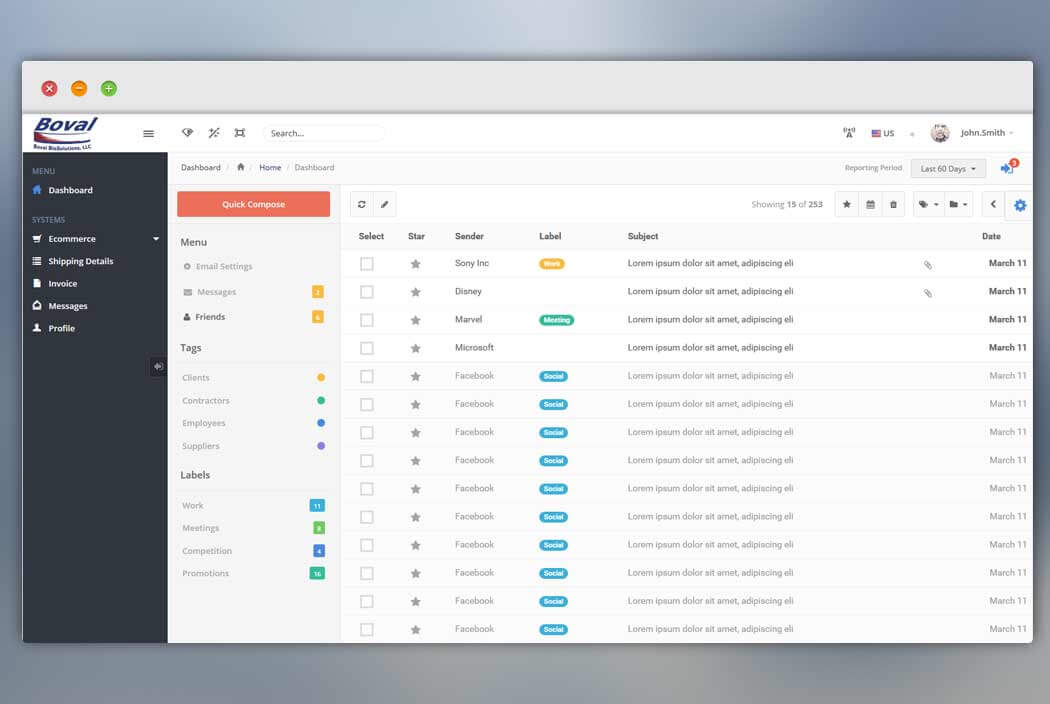This screenshot has height=704, width=1050.
Task: Open the US language selector
Action: click(x=883, y=133)
